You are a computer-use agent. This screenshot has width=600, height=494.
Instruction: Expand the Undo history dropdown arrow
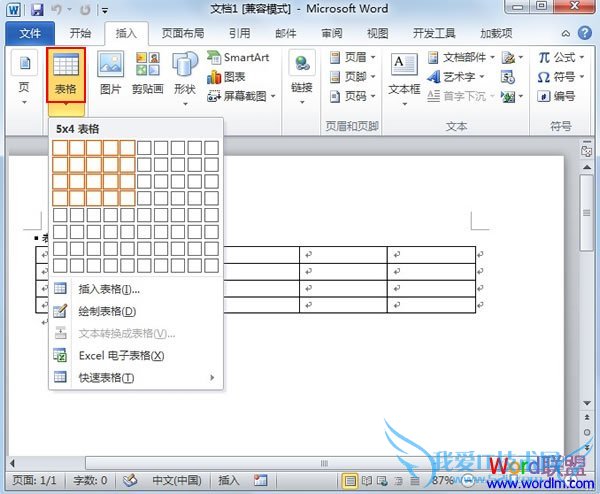[70, 9]
